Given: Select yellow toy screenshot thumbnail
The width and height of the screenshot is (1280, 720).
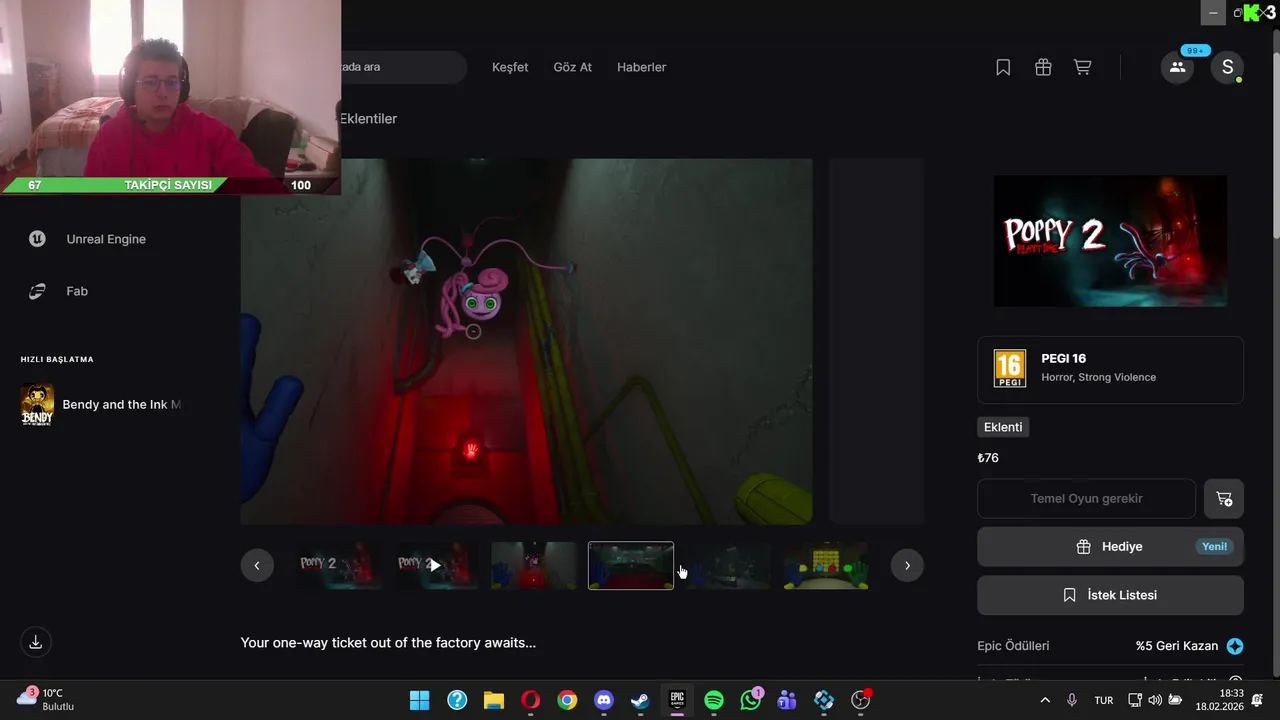Looking at the screenshot, I should pyautogui.click(x=826, y=565).
